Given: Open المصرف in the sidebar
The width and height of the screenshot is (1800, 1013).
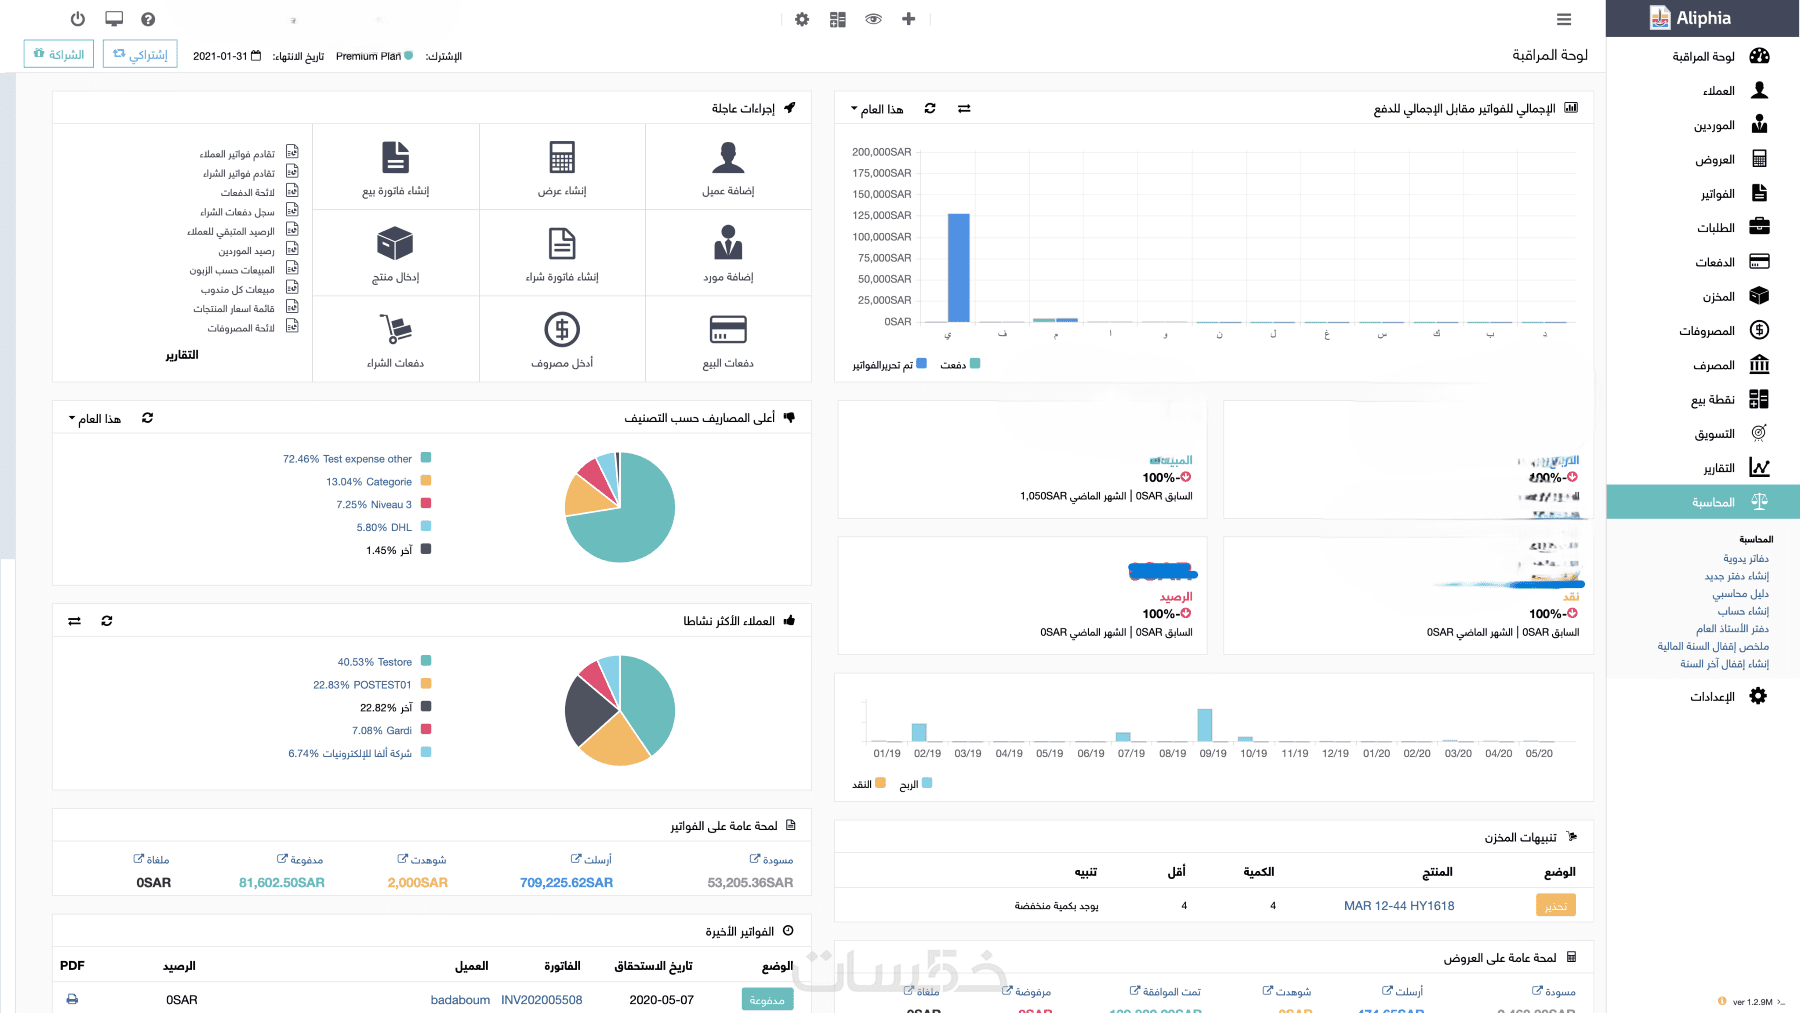Looking at the screenshot, I should tap(1731, 365).
